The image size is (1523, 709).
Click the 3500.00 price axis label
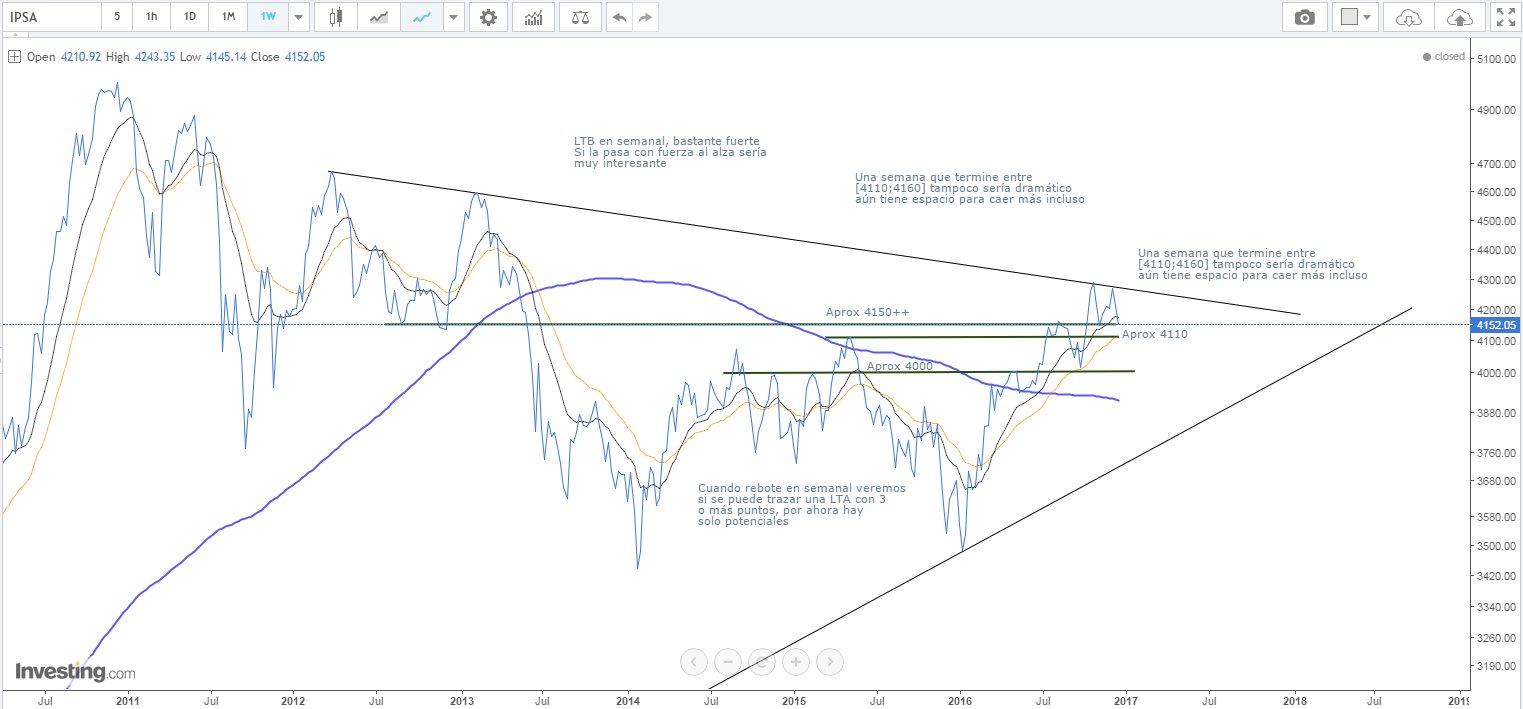click(x=1497, y=546)
